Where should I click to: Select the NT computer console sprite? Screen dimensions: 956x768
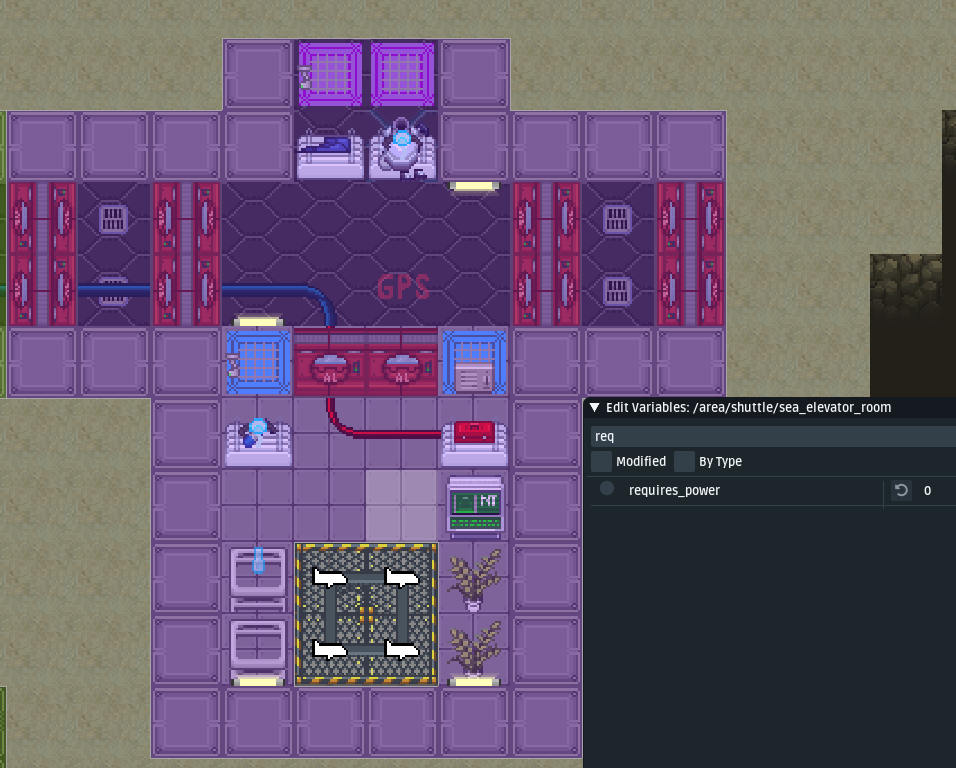coord(475,507)
